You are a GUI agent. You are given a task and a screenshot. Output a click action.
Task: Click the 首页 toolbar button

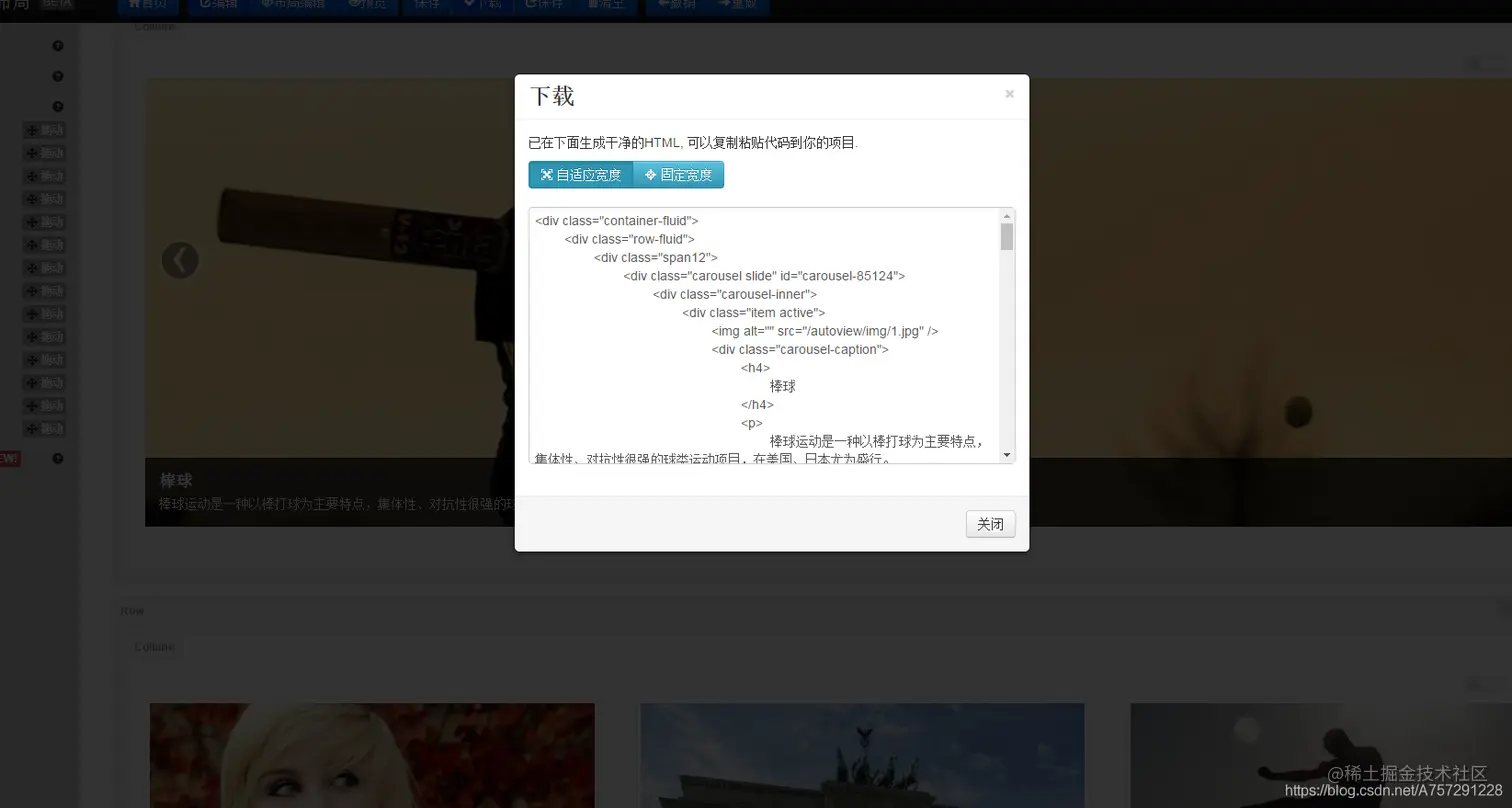point(148,6)
